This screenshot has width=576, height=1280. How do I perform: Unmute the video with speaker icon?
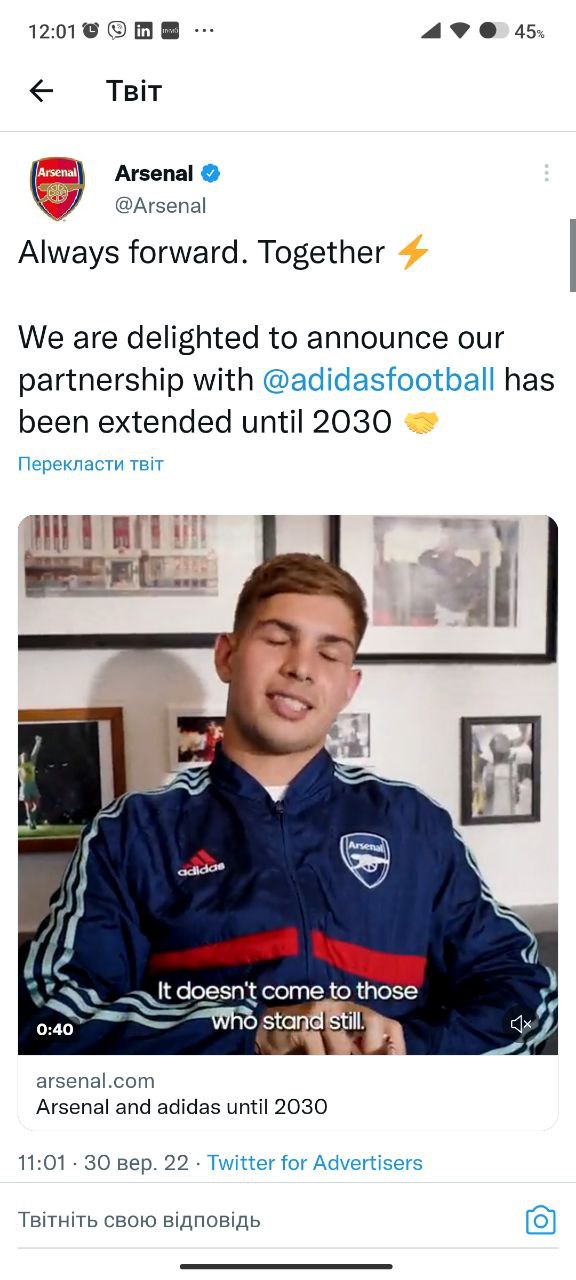click(521, 1024)
